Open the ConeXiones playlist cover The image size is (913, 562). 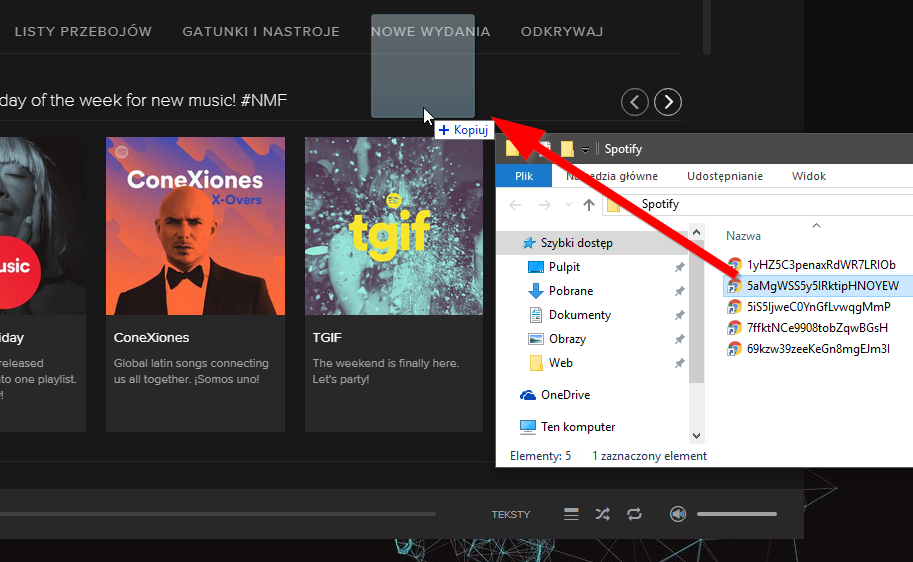click(x=196, y=226)
